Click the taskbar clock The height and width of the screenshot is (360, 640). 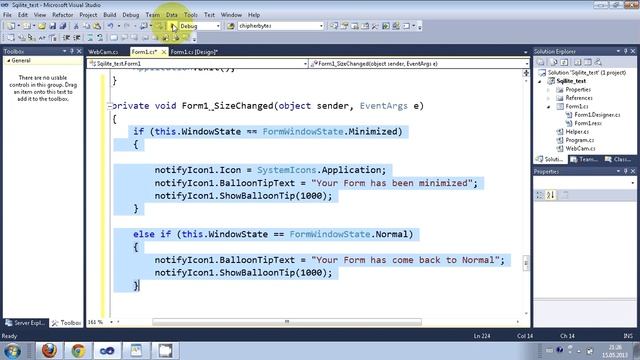[x=615, y=351]
